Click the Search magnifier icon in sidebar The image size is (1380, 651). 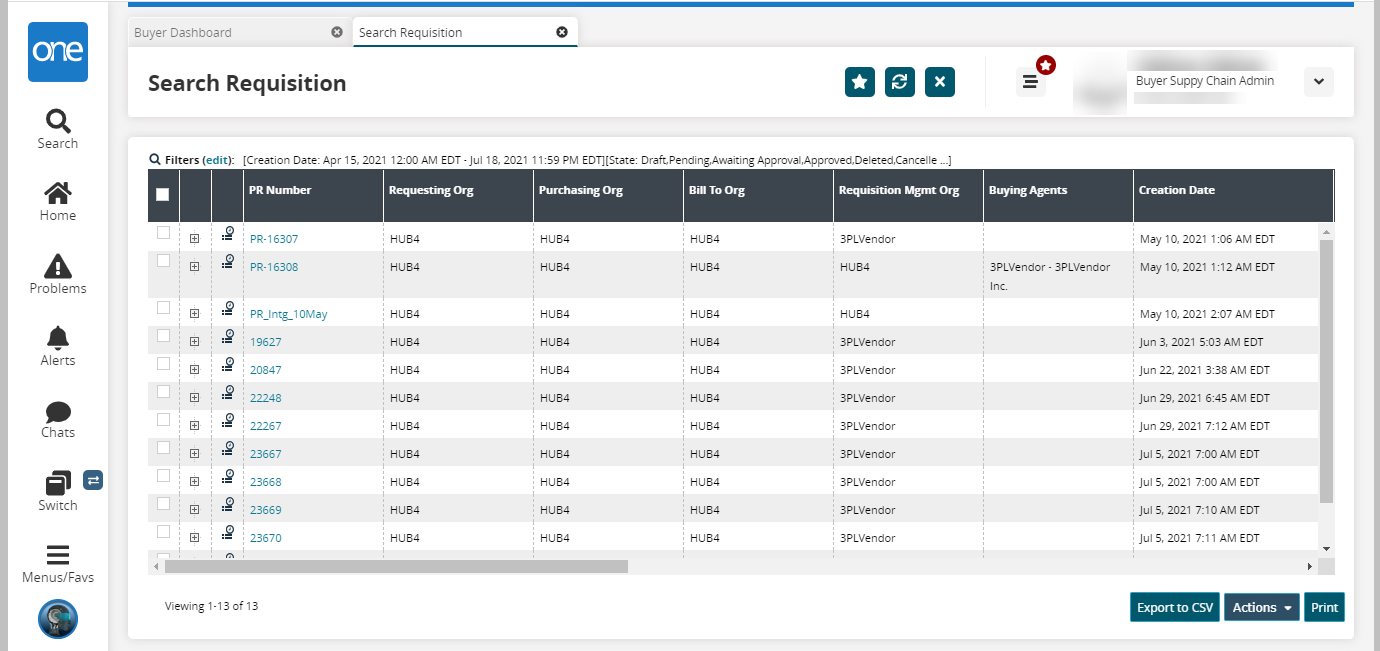[x=58, y=122]
